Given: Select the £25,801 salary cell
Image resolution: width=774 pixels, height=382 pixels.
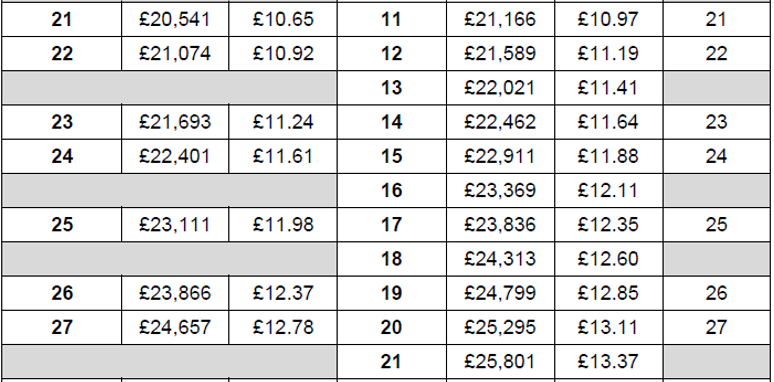Looking at the screenshot, I should point(500,362).
